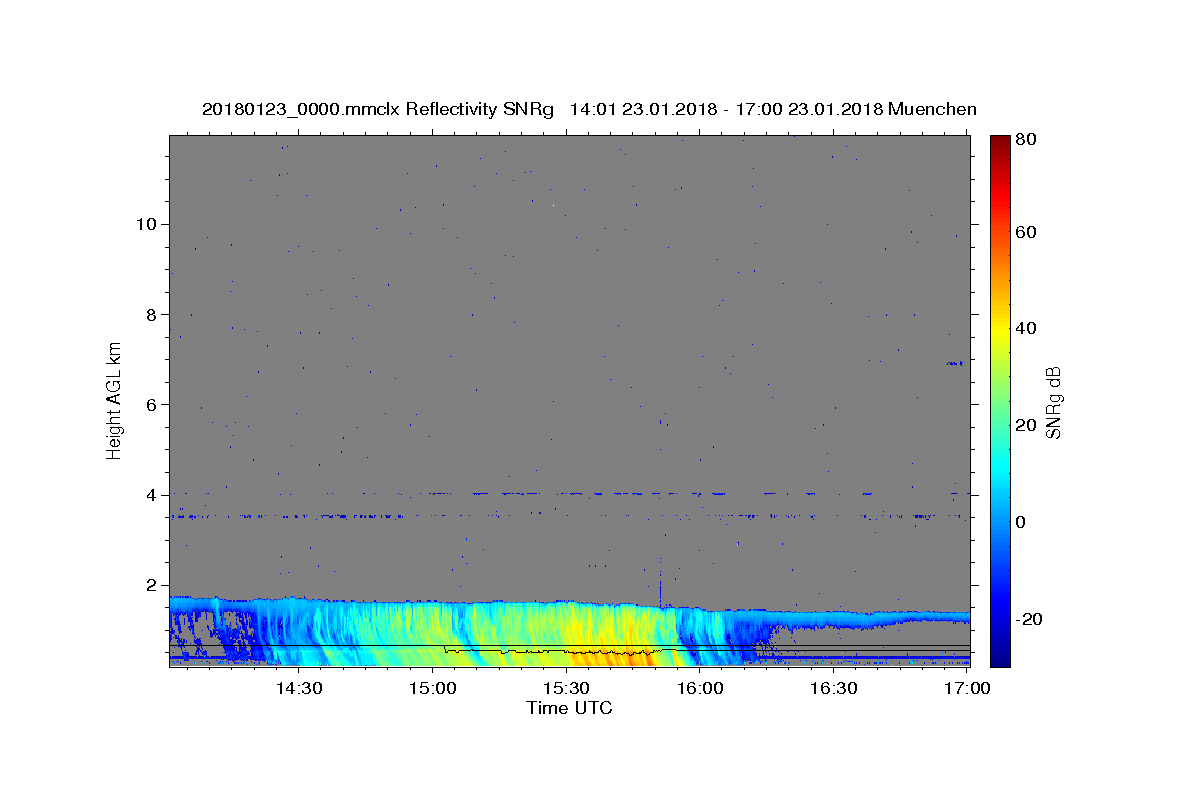Image resolution: width=1200 pixels, height=800 pixels.
Task: Click the 16:30 time tick label
Action: [834, 688]
